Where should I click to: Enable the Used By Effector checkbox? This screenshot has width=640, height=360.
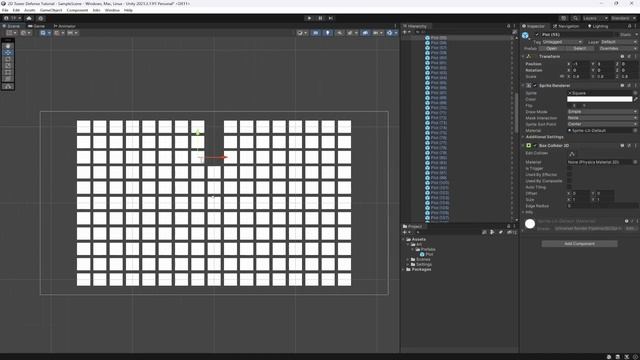pyautogui.click(x=570, y=175)
